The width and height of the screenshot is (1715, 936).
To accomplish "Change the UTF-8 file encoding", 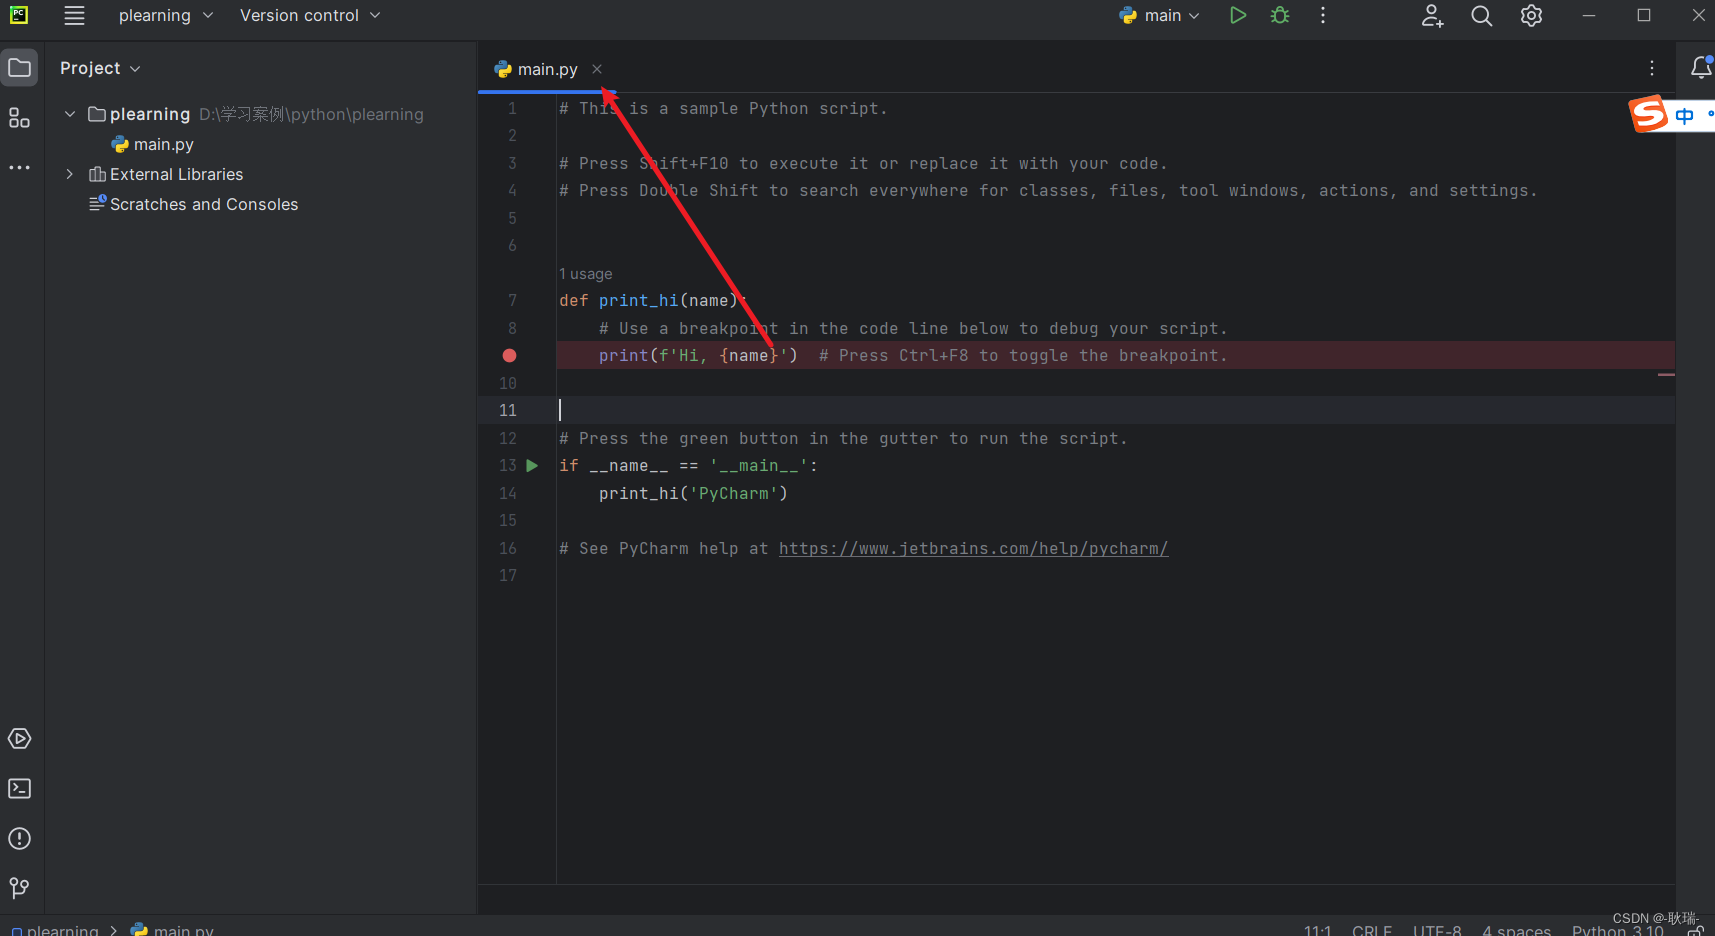I will (1437, 929).
